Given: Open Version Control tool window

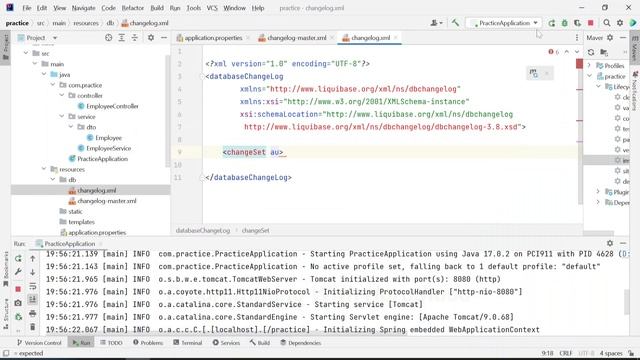Looking at the screenshot, I should coord(39,343).
